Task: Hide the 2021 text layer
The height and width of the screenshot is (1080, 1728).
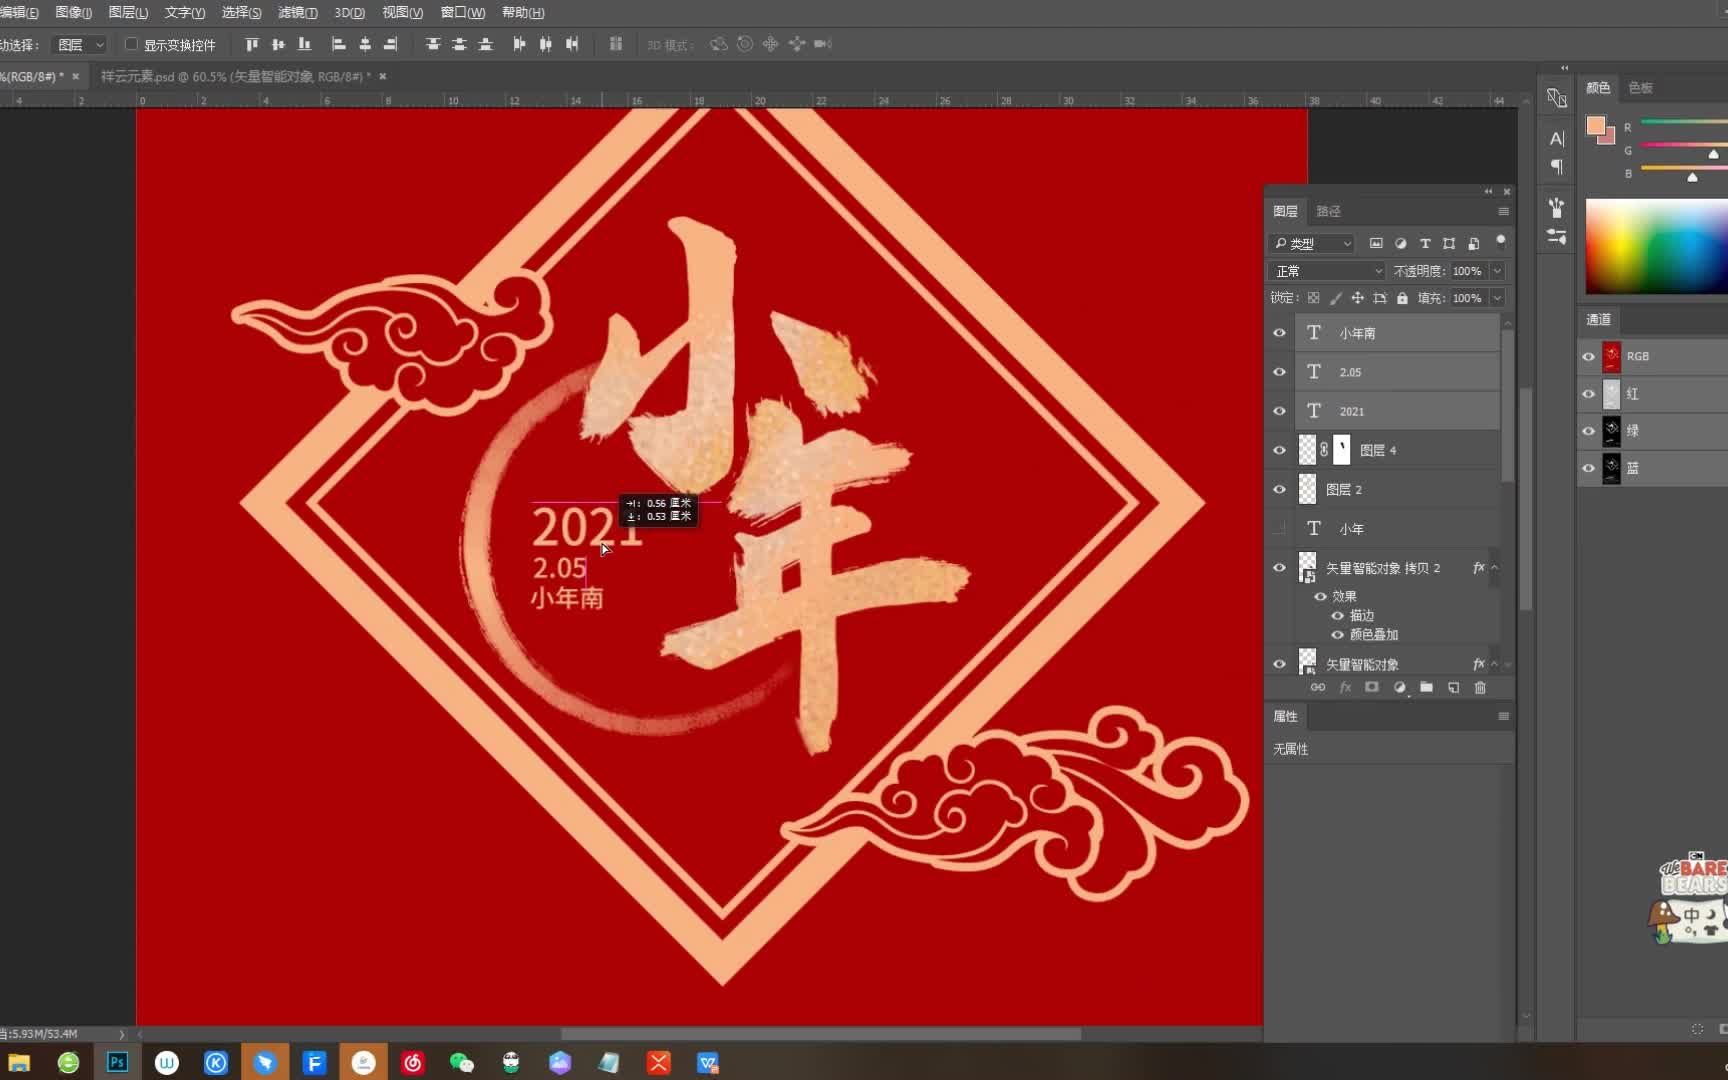Action: [1280, 411]
